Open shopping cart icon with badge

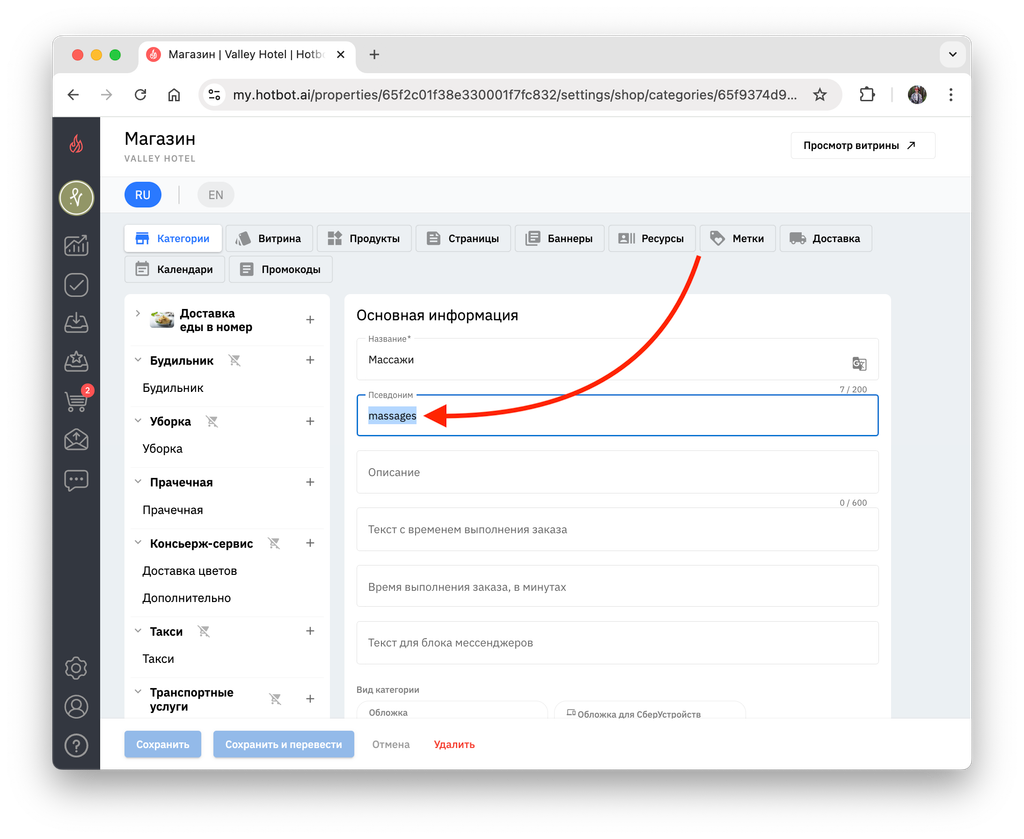[77, 400]
